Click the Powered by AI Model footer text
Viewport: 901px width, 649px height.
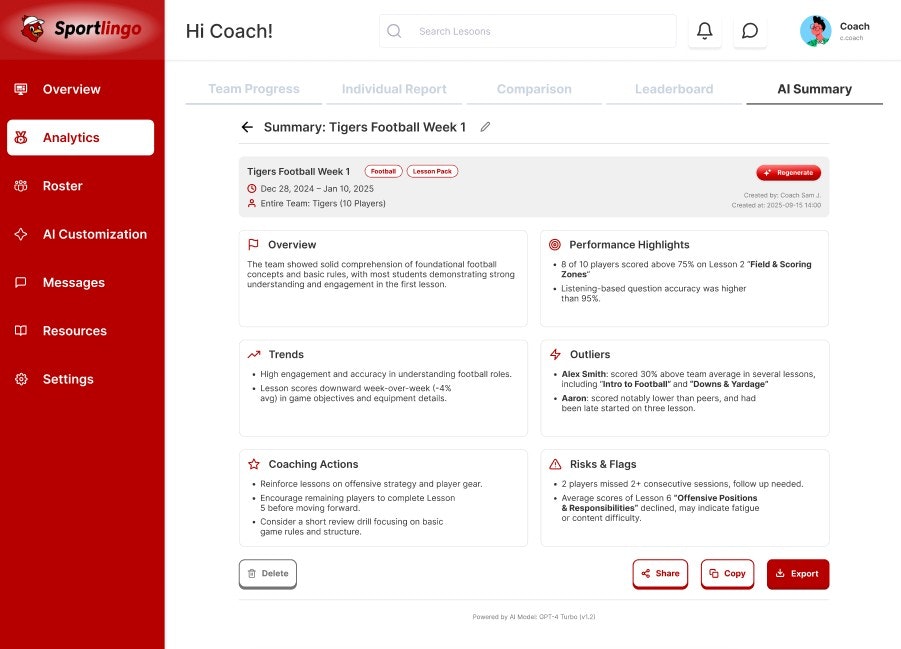(534, 617)
